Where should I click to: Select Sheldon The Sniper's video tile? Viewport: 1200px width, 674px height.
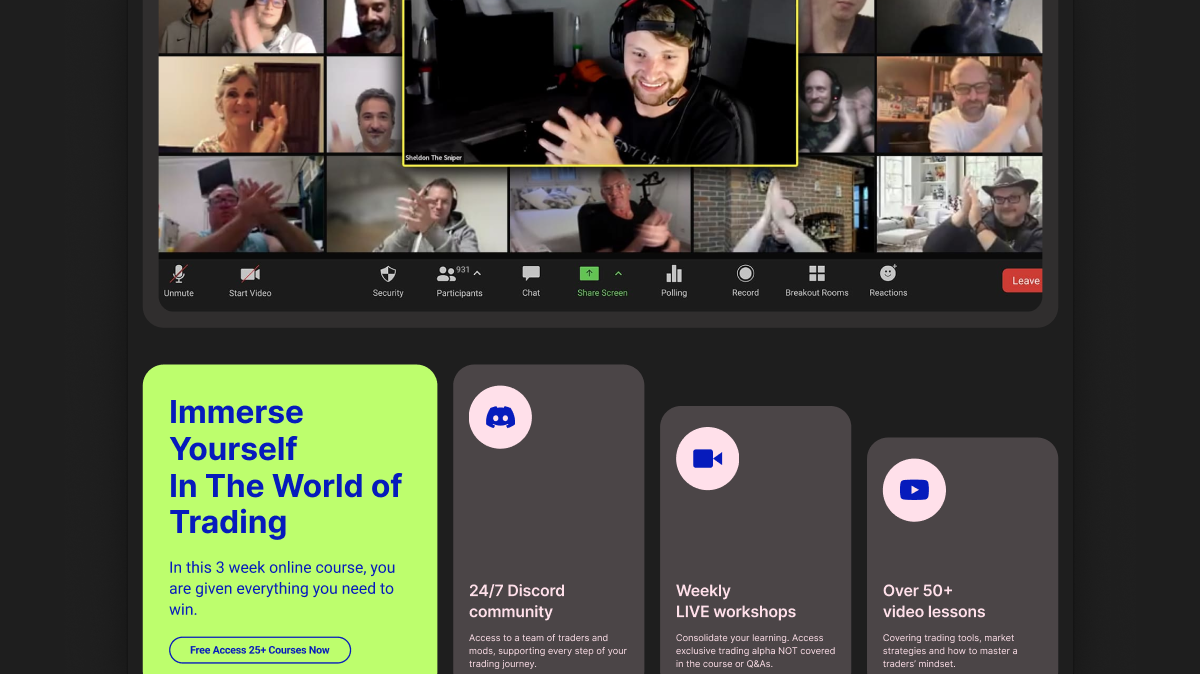click(600, 80)
